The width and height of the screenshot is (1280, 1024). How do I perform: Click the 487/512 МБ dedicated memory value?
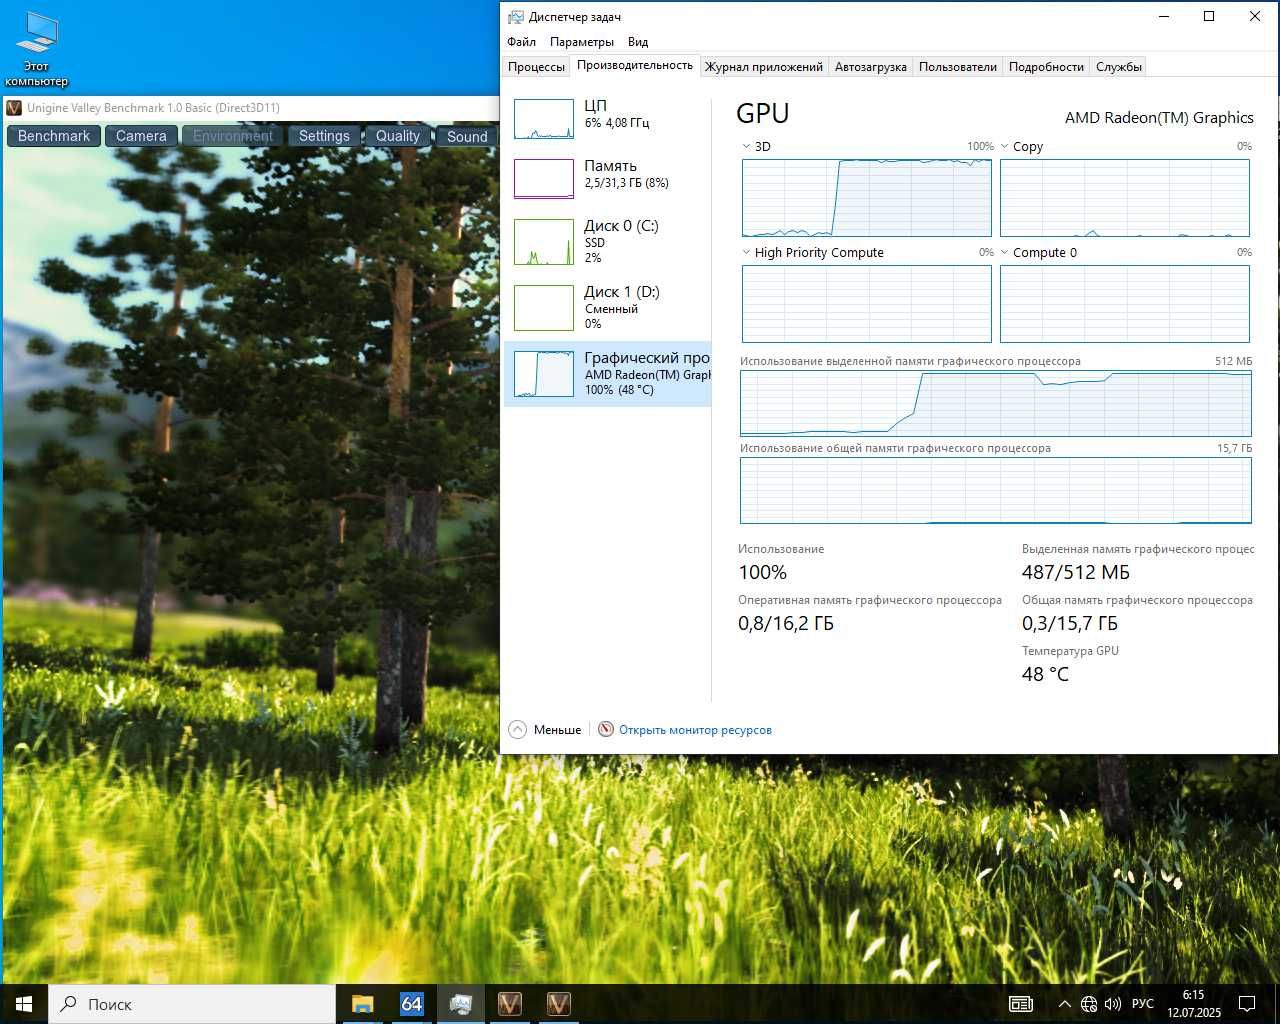pyautogui.click(x=1076, y=573)
